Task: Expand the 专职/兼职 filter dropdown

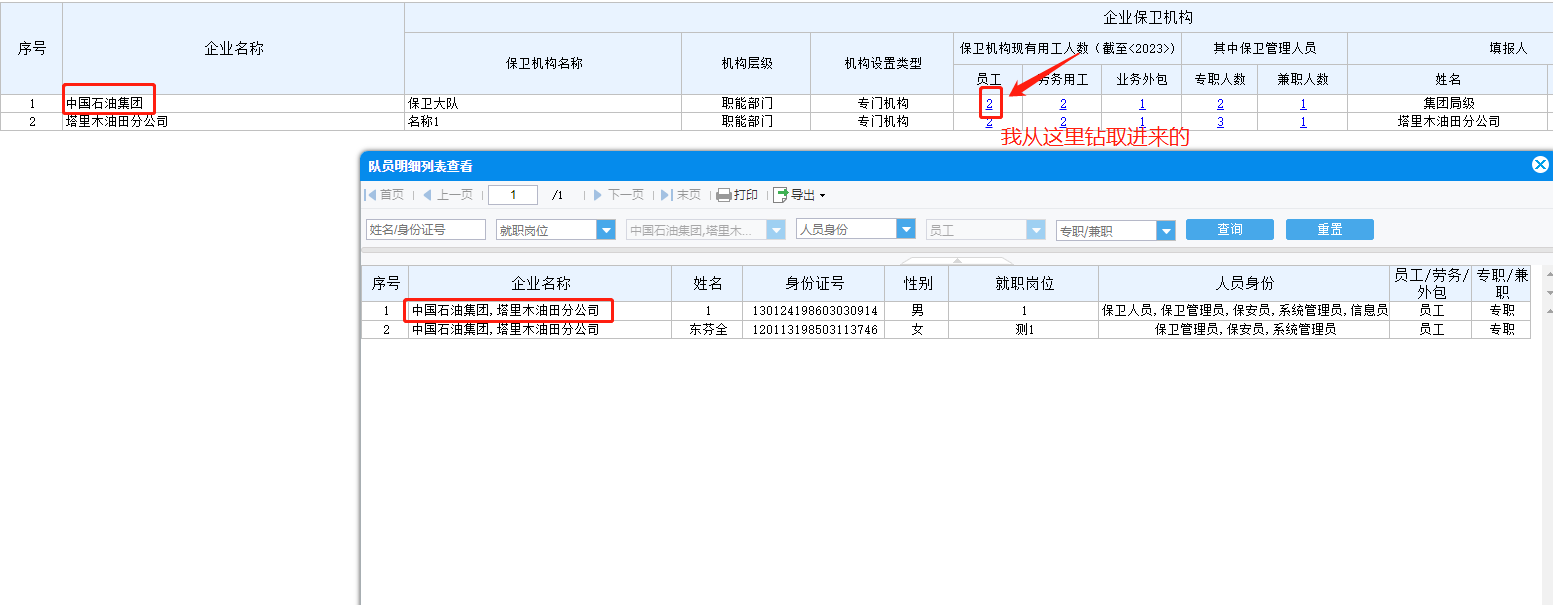Action: point(1166,231)
